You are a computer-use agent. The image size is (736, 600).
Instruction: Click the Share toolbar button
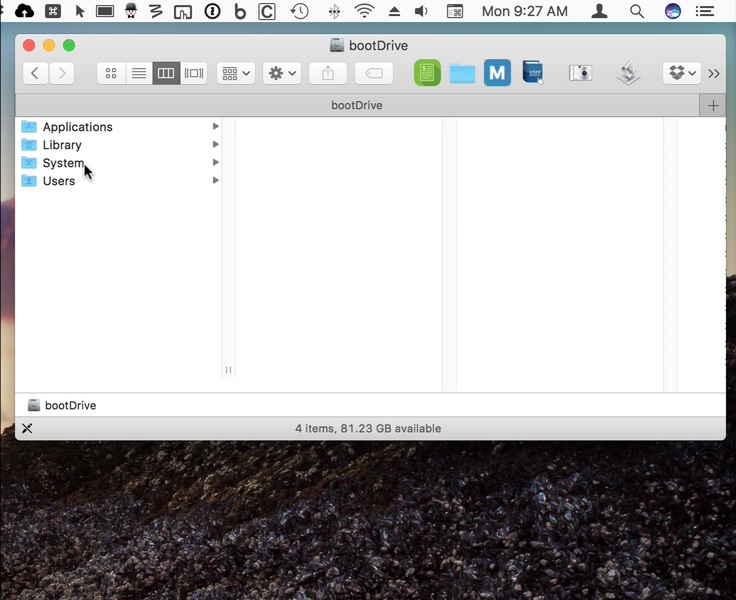[328, 73]
